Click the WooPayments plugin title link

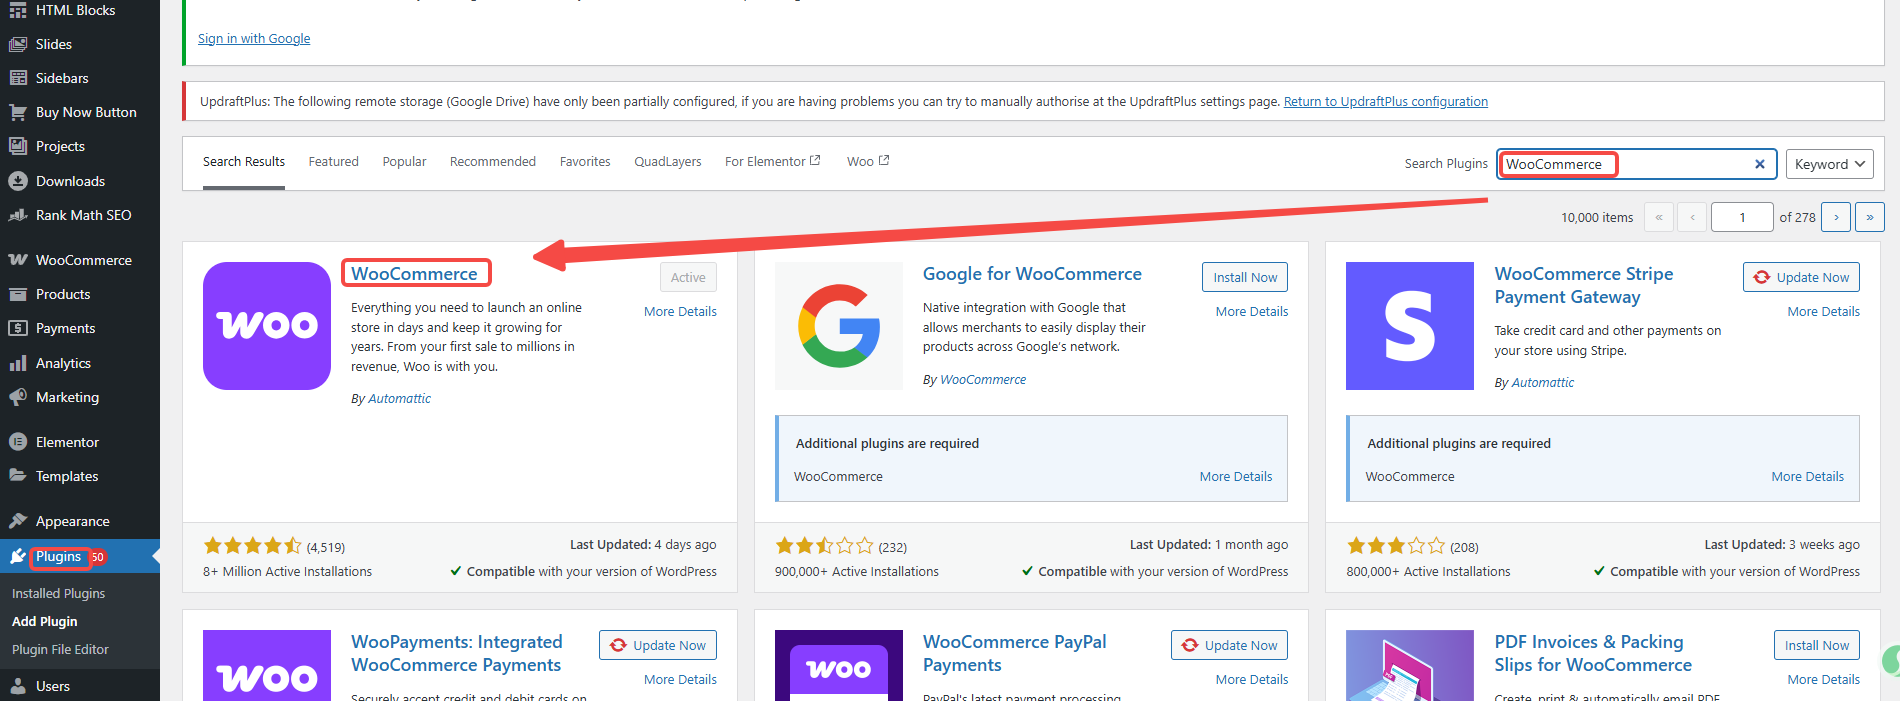click(457, 653)
